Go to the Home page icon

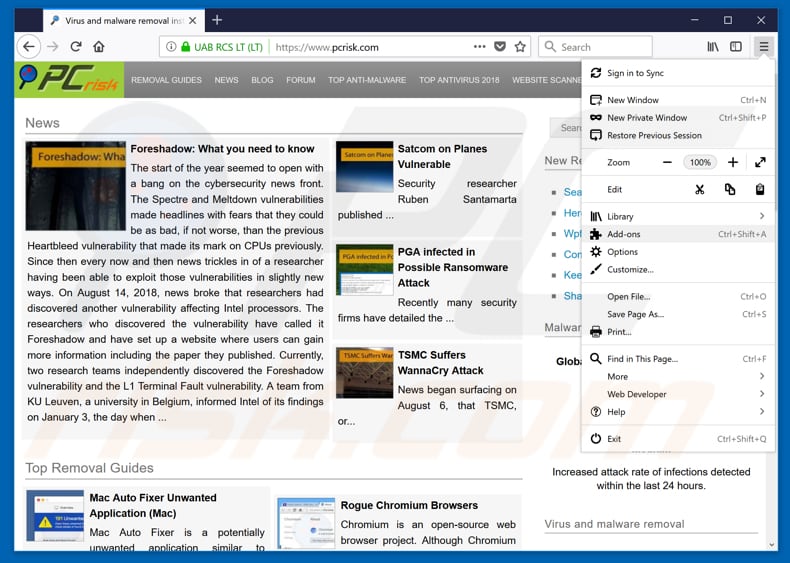coord(99,47)
